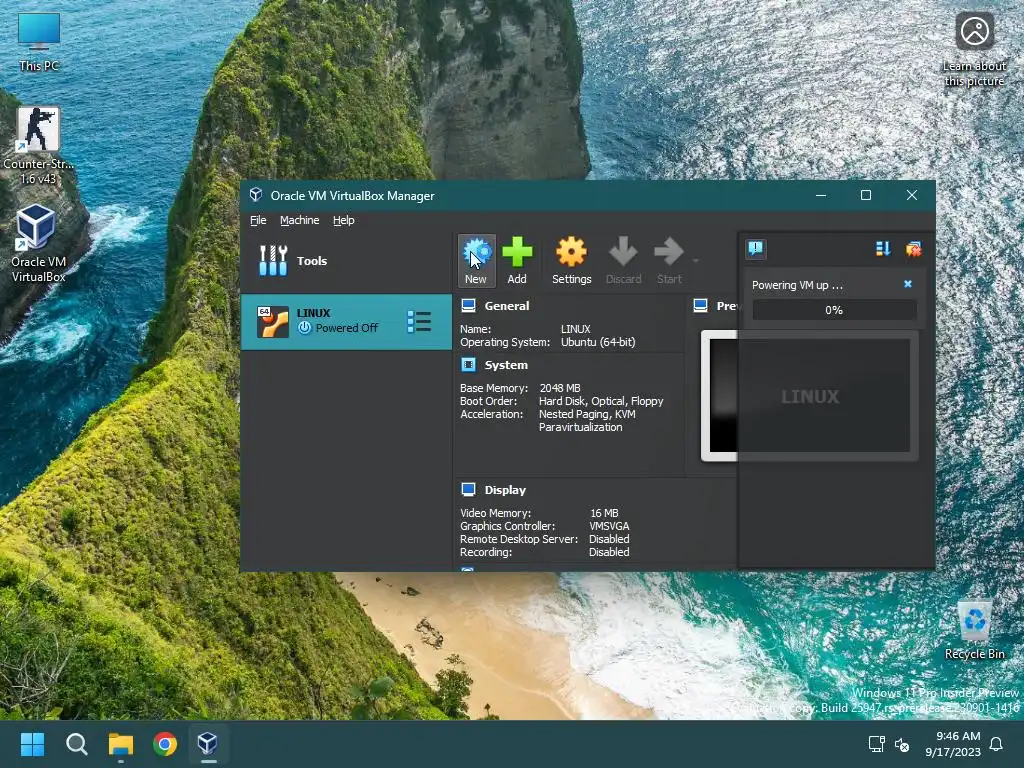
Task: Click the Discard toolbar button
Action: click(623, 261)
